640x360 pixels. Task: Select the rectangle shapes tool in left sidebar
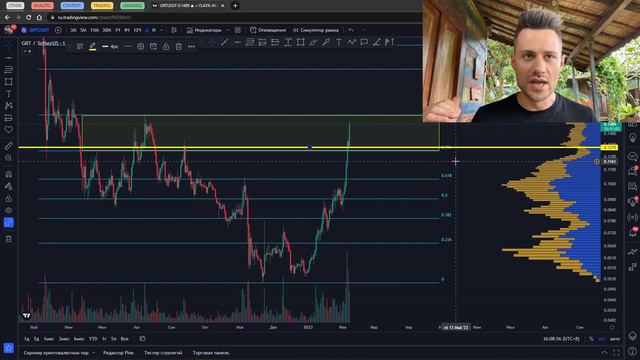click(x=9, y=82)
